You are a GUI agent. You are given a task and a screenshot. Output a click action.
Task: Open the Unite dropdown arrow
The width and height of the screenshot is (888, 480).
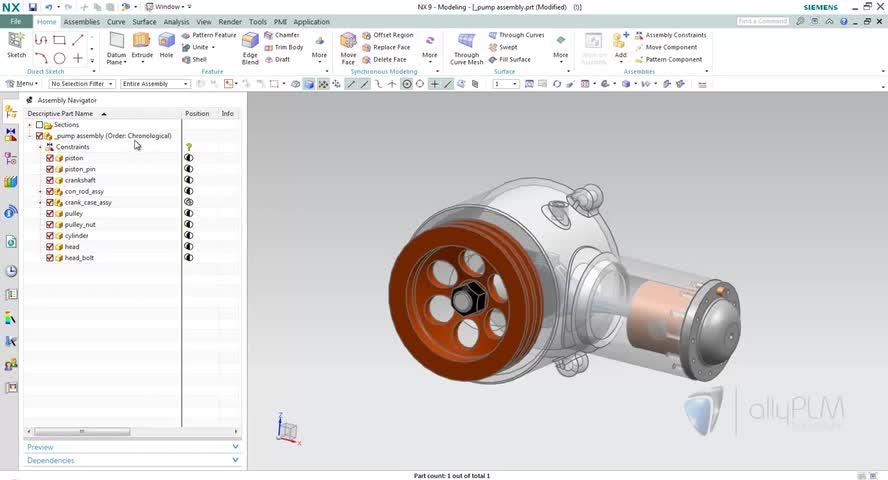pos(214,48)
